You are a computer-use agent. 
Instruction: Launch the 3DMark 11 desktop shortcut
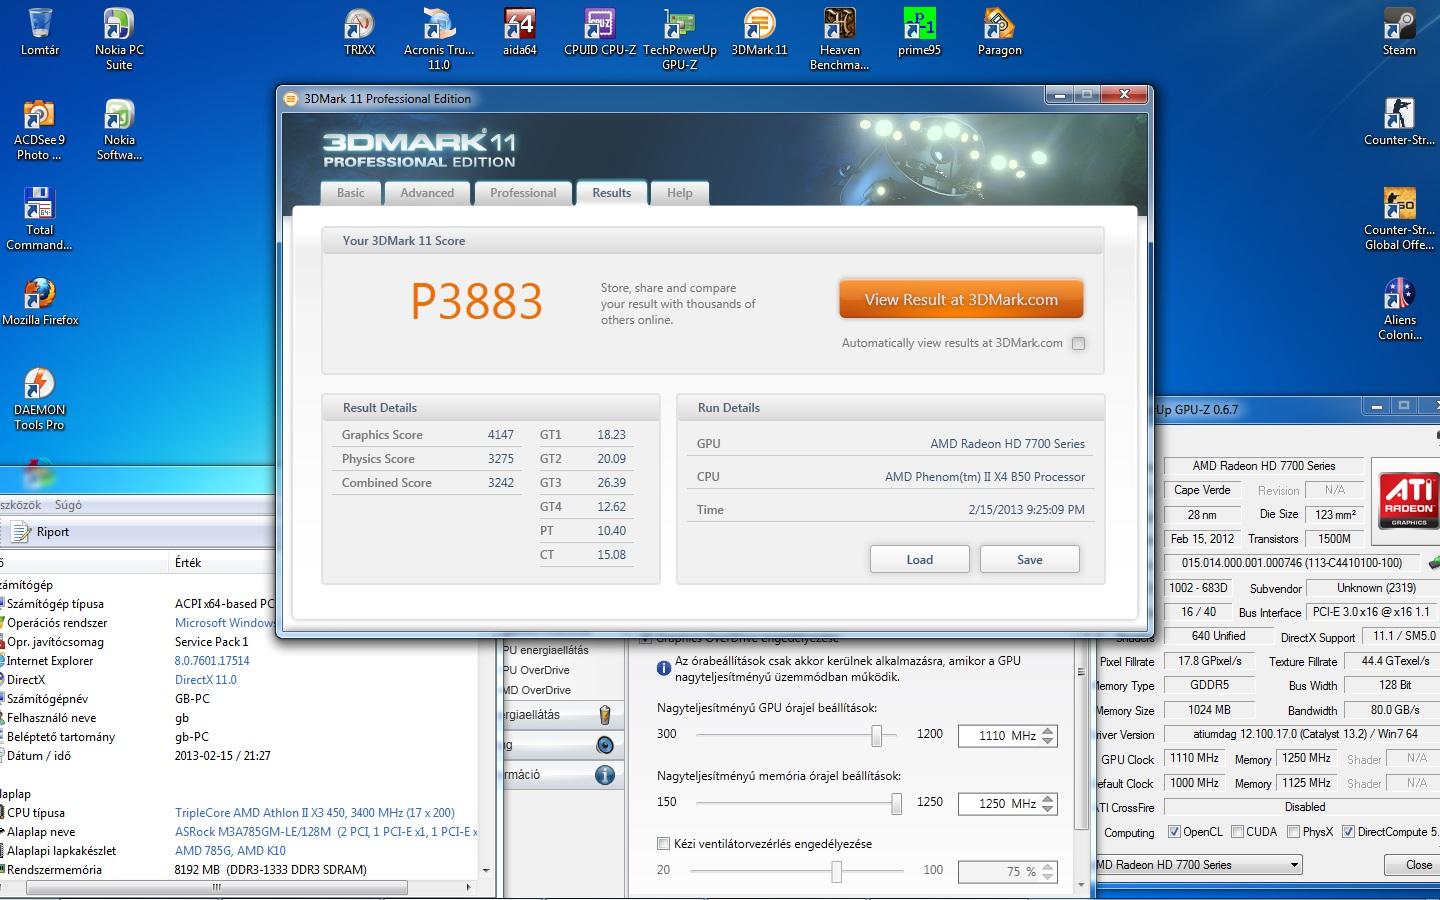point(759,31)
